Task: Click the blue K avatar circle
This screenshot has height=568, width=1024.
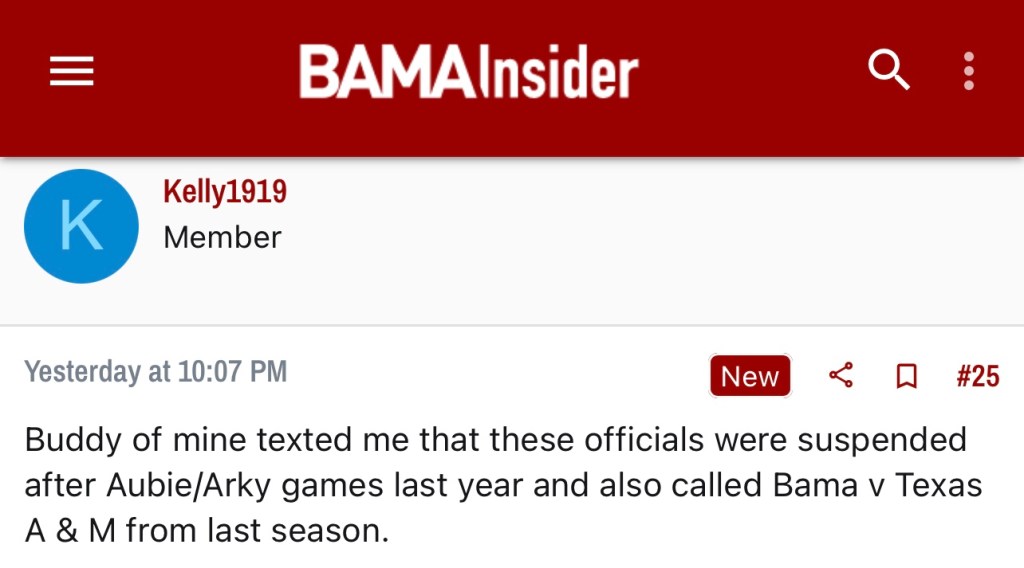Action: [x=80, y=226]
